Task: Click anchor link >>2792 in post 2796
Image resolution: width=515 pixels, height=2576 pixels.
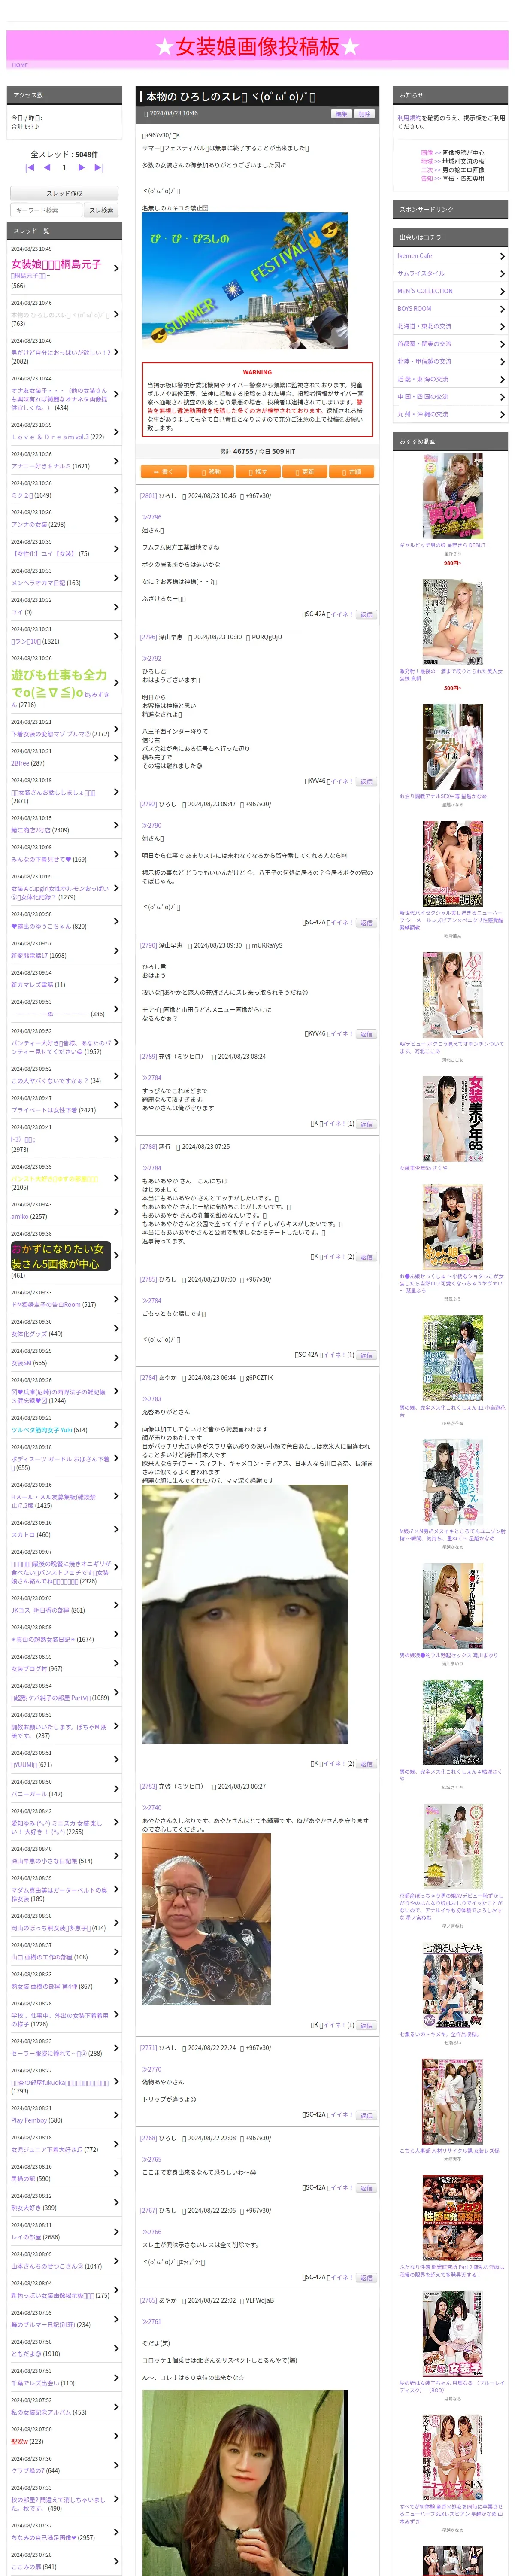Action: tap(151, 659)
